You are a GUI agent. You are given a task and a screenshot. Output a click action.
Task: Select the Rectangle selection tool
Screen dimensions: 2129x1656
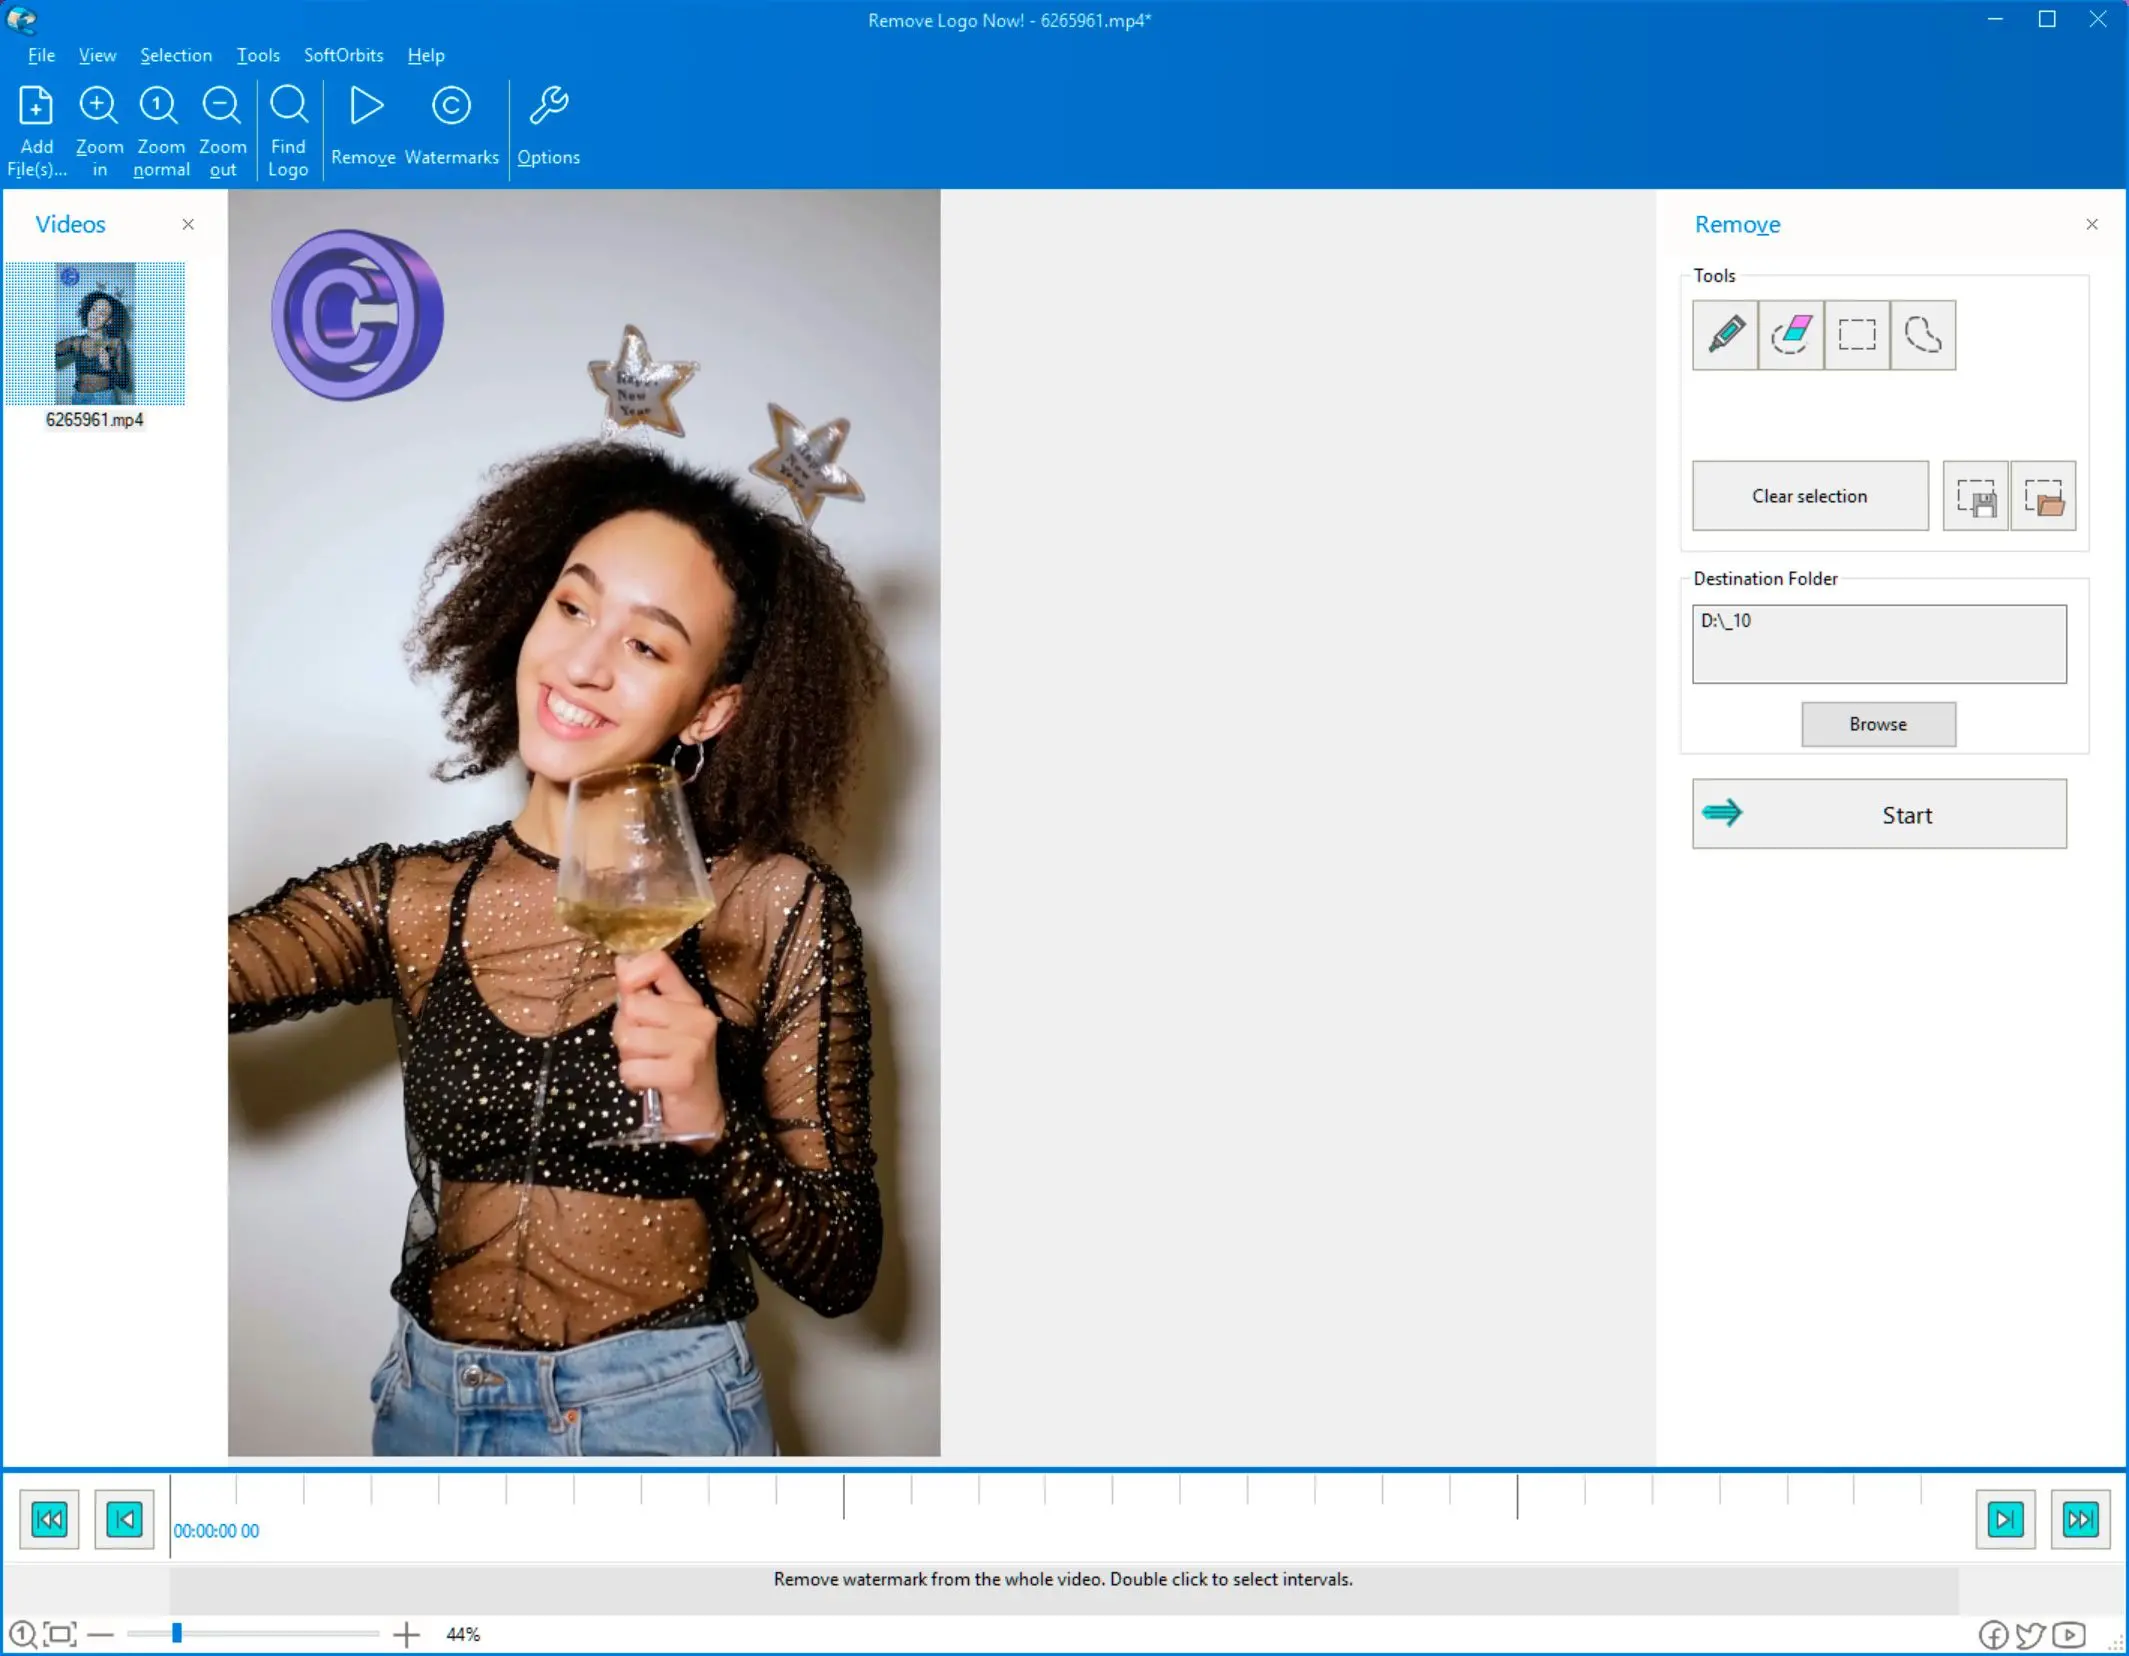click(x=1856, y=334)
